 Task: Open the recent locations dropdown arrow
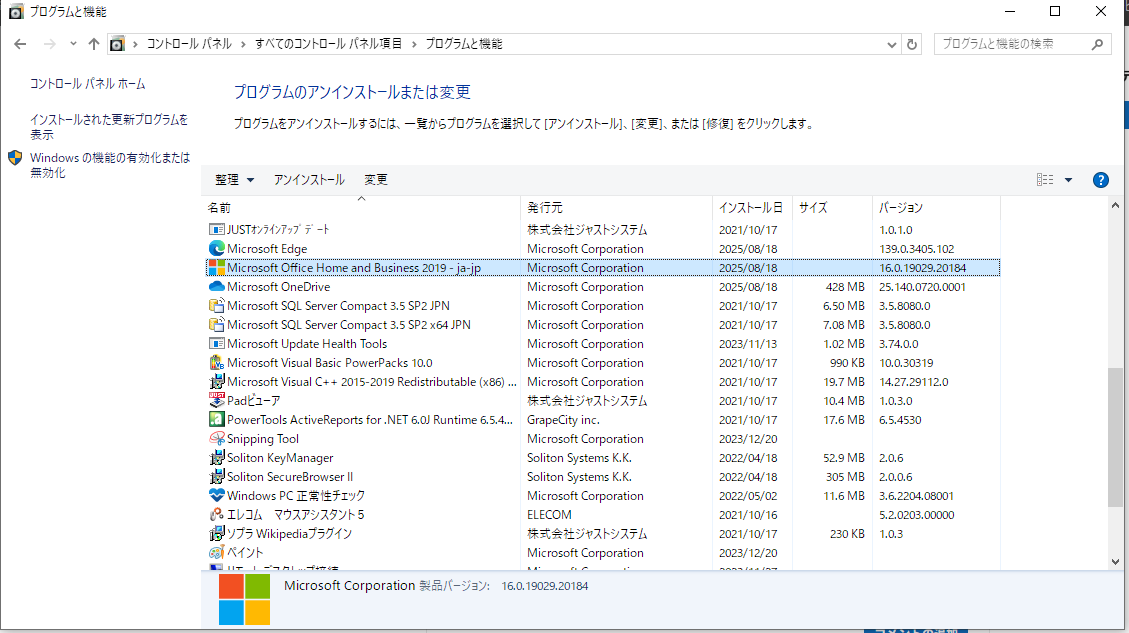pos(73,44)
